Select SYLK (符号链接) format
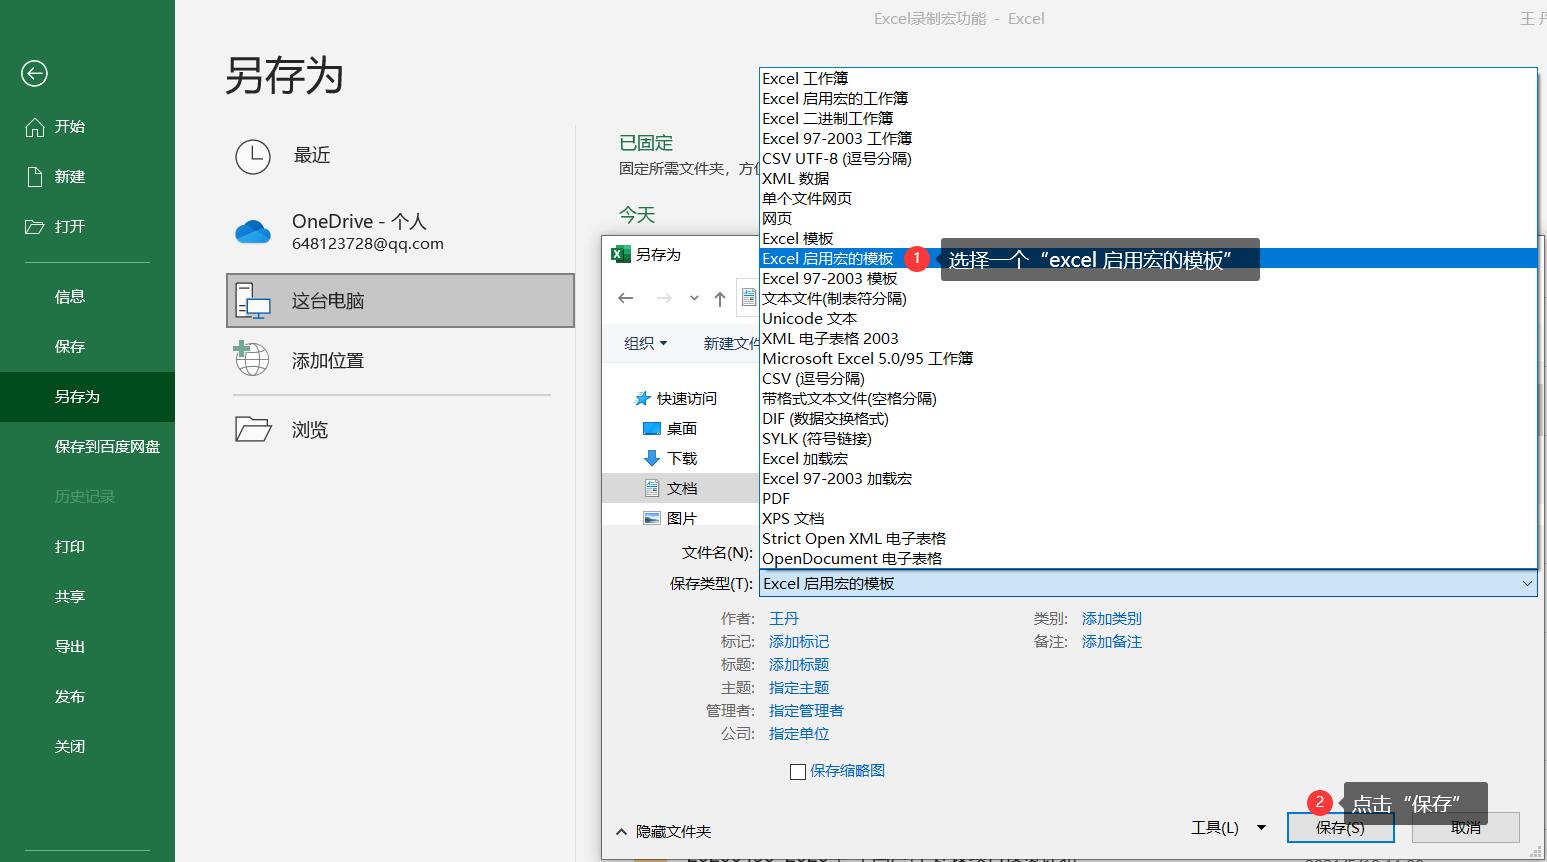The image size is (1547, 862). click(x=1148, y=438)
